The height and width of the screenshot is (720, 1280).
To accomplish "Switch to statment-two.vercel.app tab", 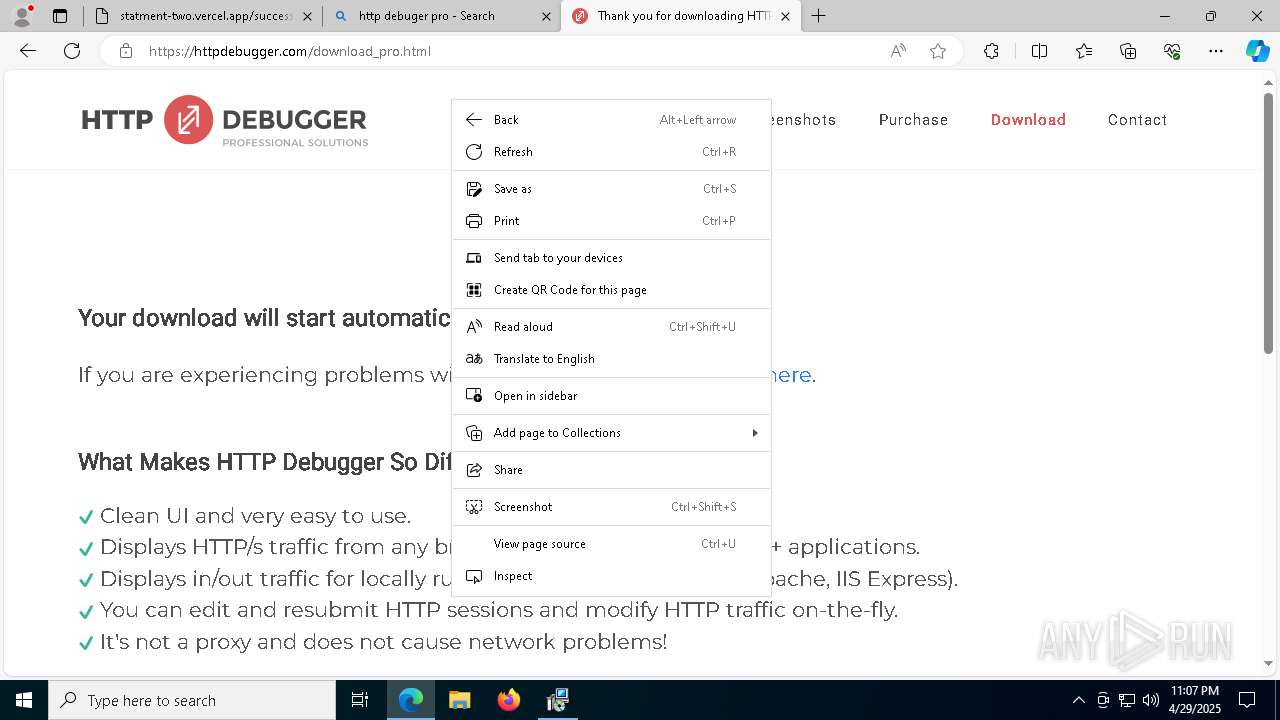I will point(203,16).
